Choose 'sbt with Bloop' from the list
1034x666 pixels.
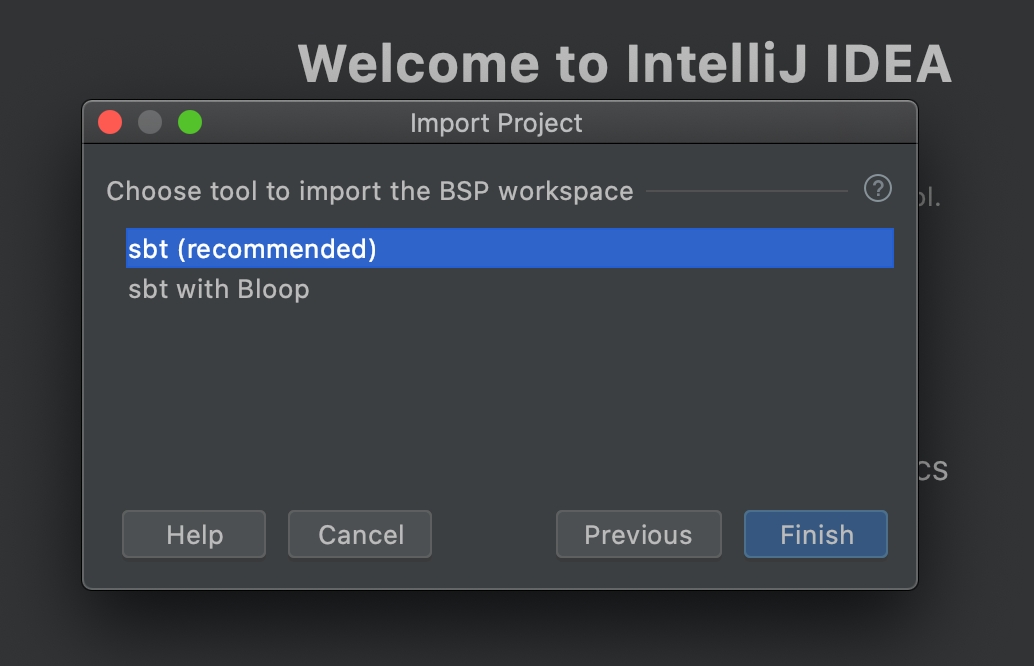click(x=219, y=290)
